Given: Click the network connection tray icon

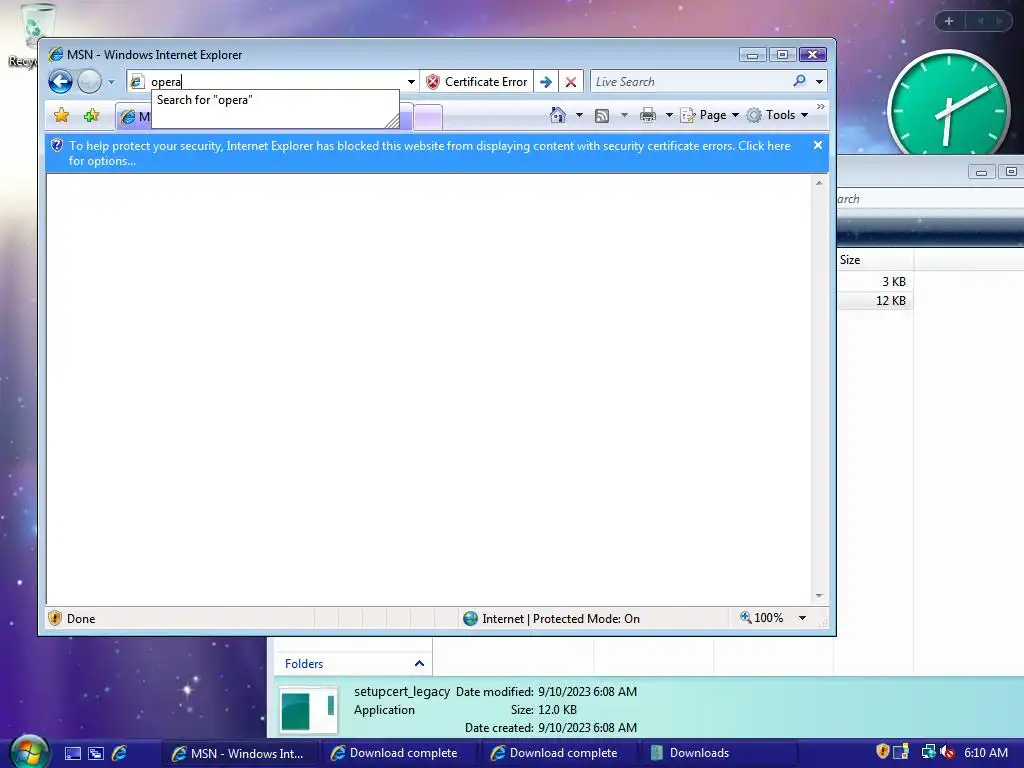Looking at the screenshot, I should [x=928, y=752].
